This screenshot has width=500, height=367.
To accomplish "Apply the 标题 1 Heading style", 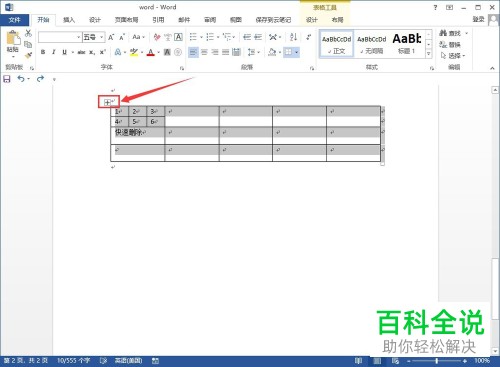I will click(x=407, y=44).
